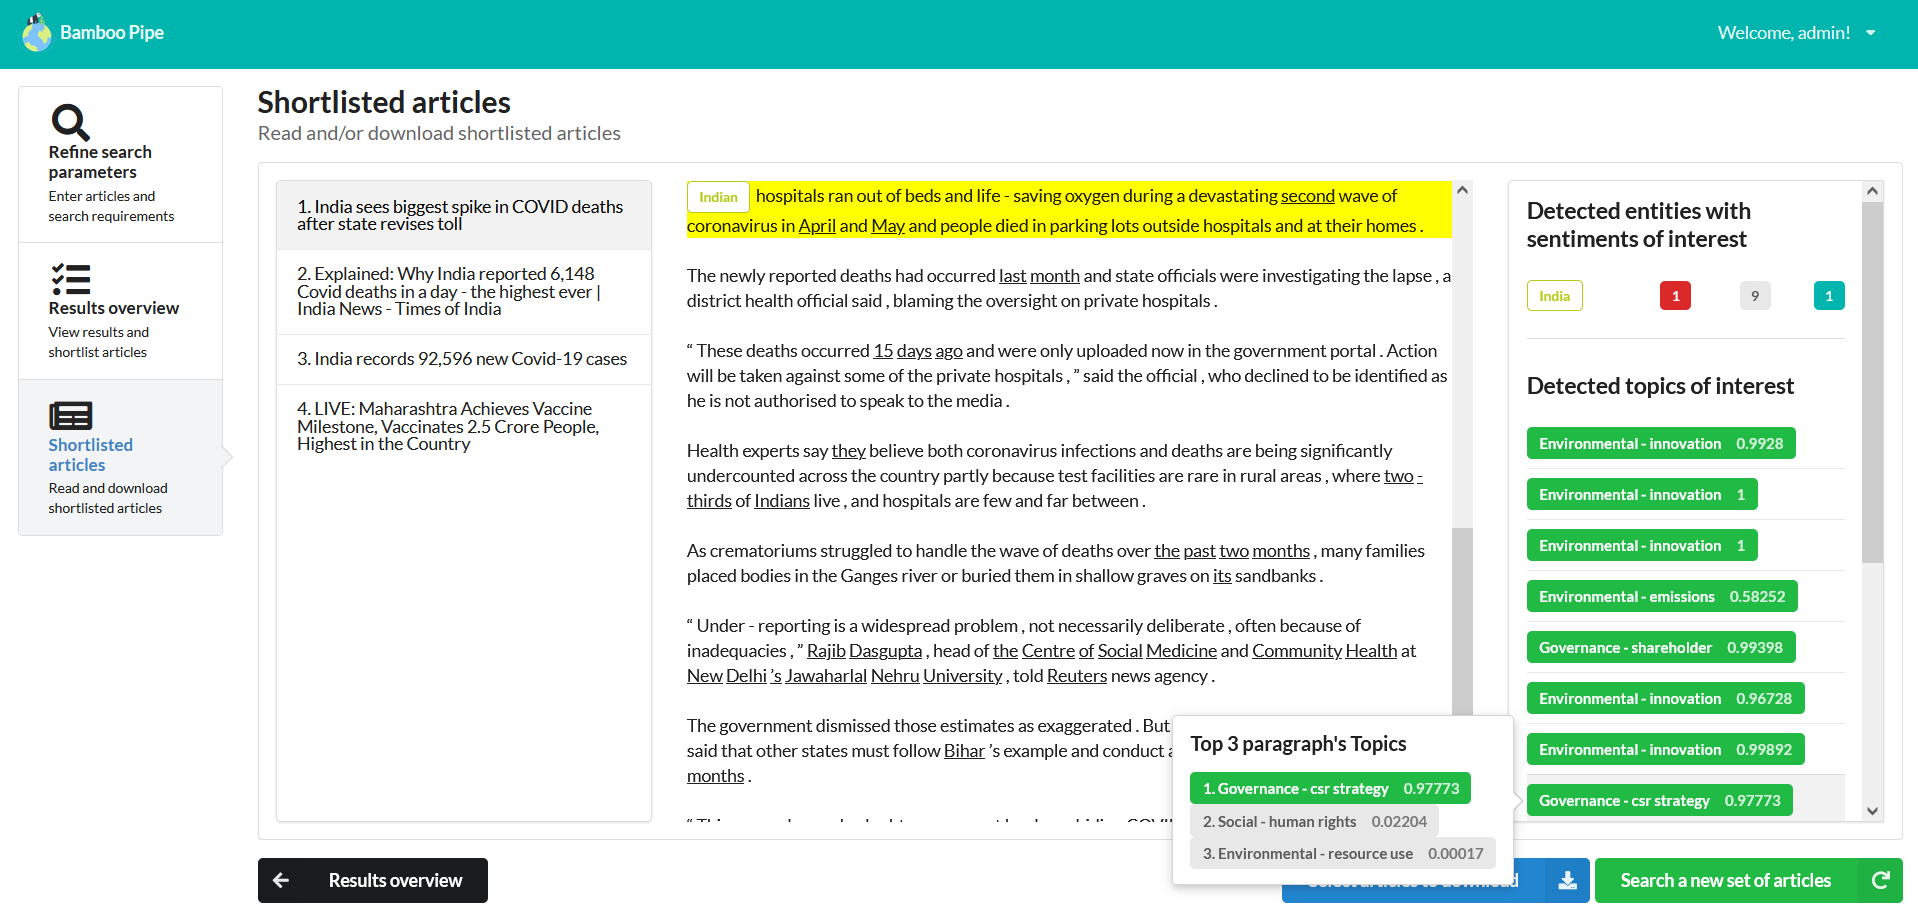Click the Results overview black button

click(373, 880)
